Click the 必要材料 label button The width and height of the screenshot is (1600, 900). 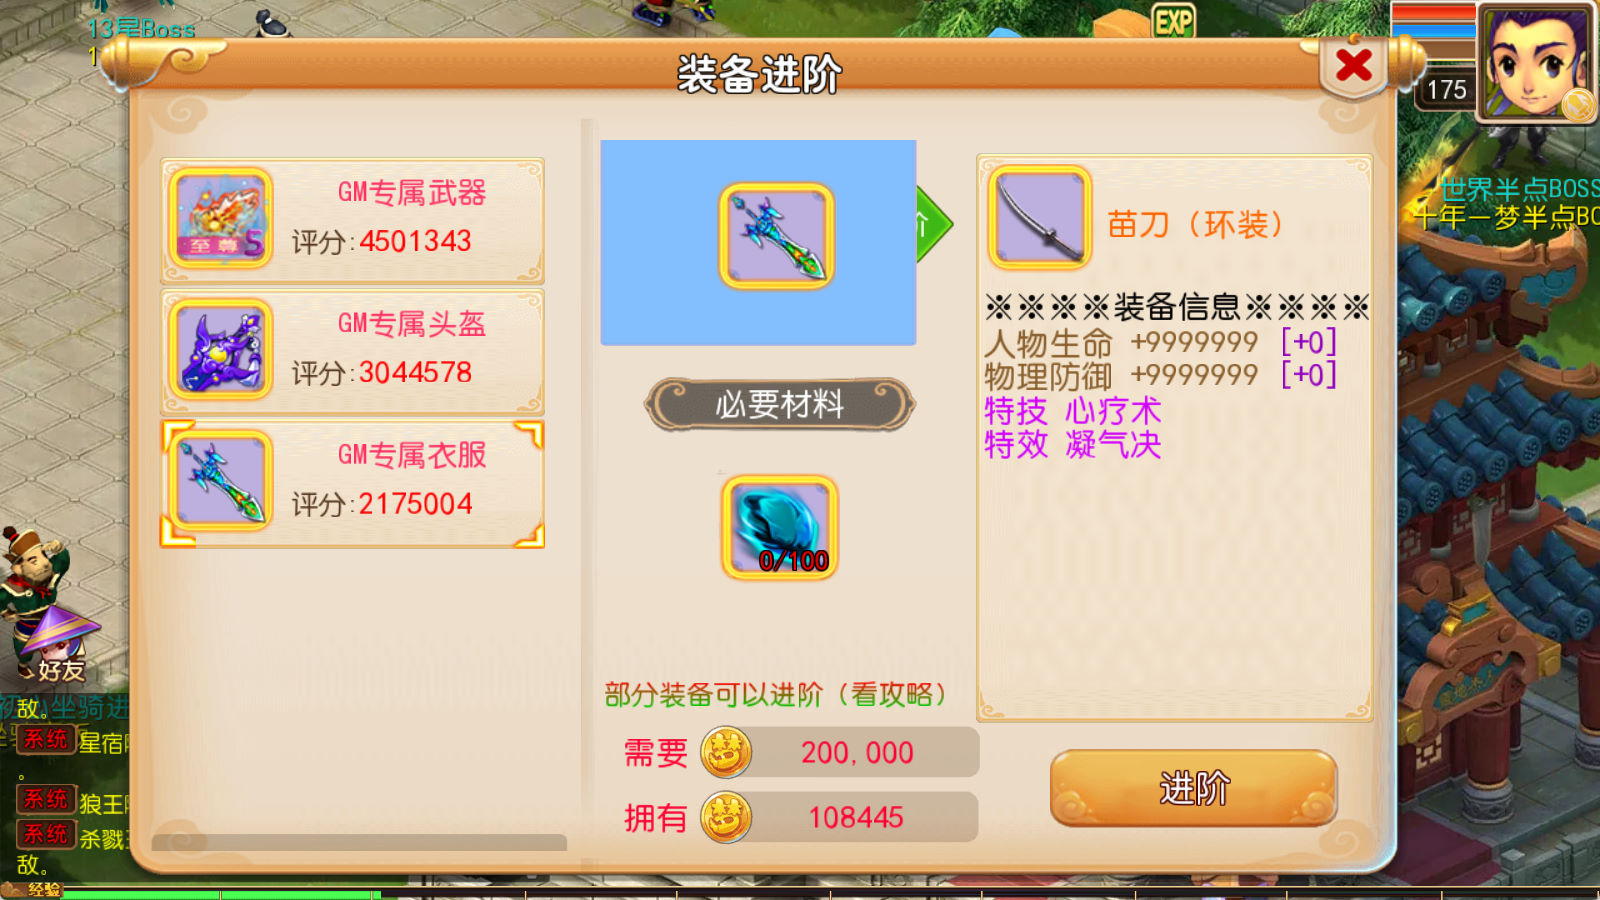779,405
